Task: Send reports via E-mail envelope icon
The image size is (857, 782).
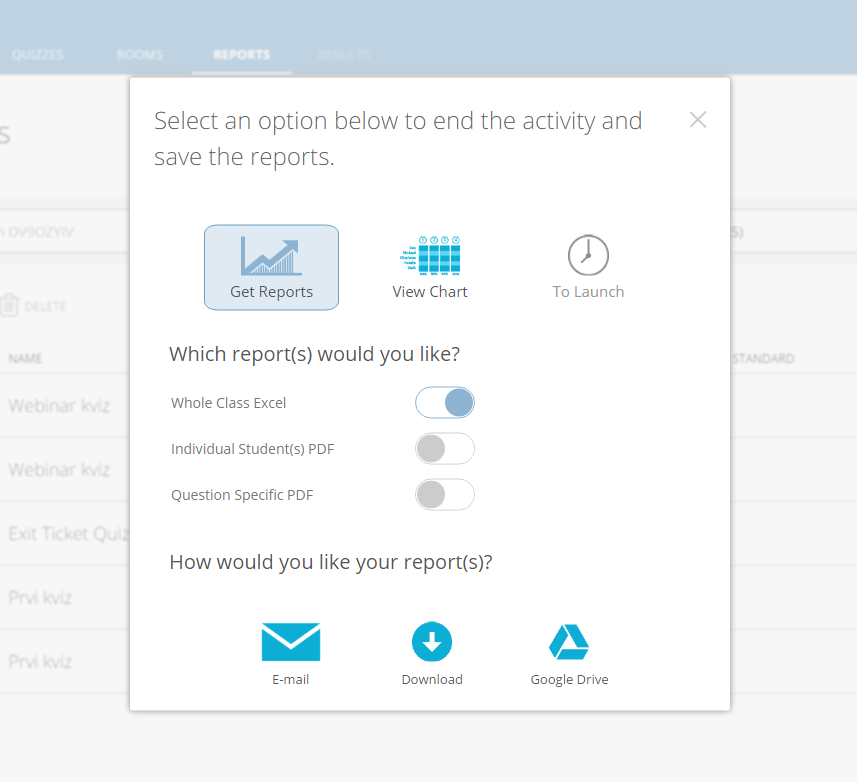Action: click(x=290, y=642)
